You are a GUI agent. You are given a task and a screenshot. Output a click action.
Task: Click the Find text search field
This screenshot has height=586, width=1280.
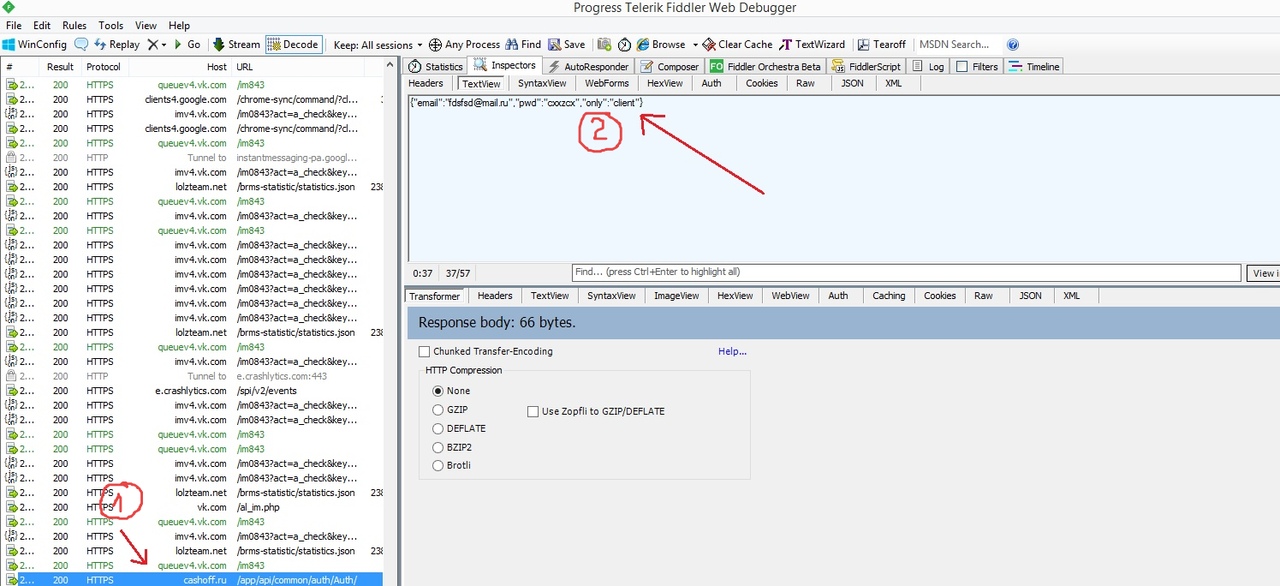click(905, 272)
